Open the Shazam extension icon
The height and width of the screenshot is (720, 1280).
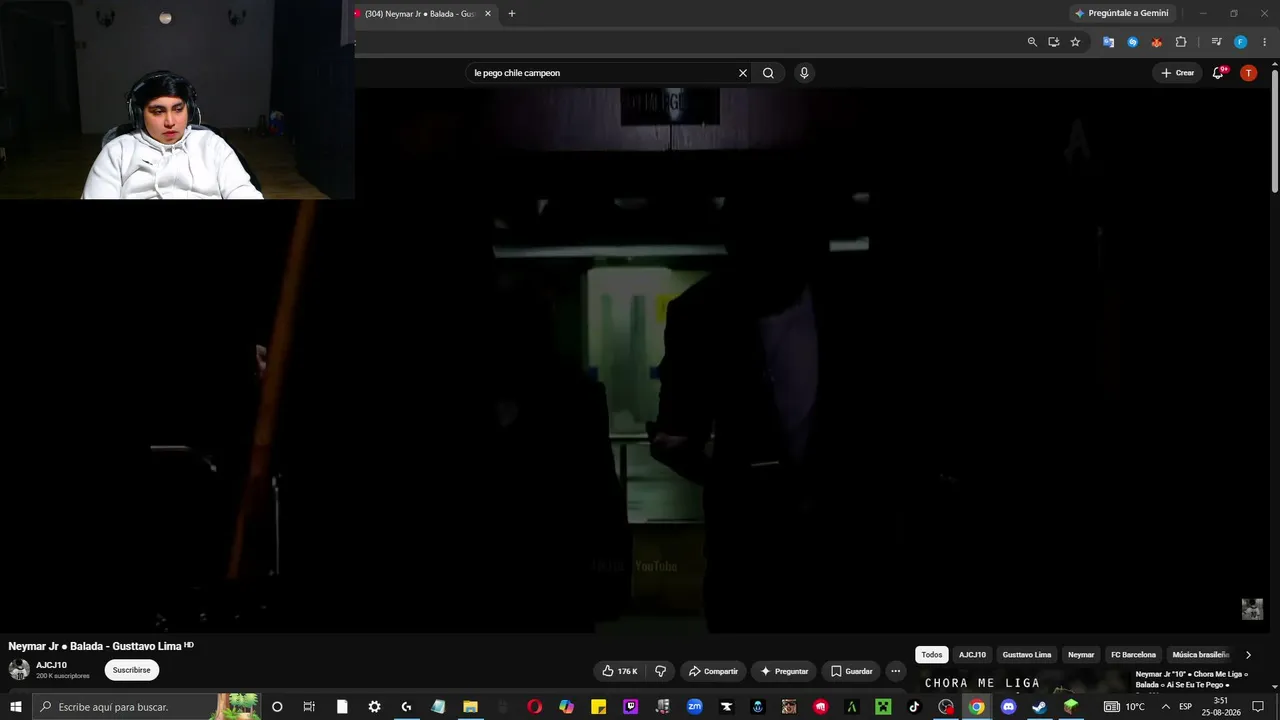[1132, 42]
